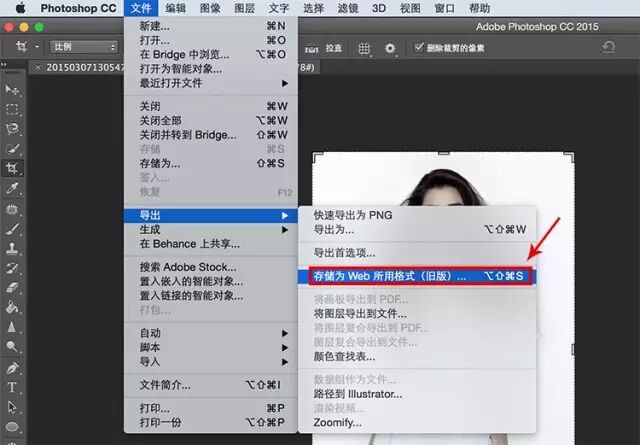Image resolution: width=640 pixels, height=445 pixels.
Task: Click the crop tool preset icon in options bar
Action: click(22, 47)
